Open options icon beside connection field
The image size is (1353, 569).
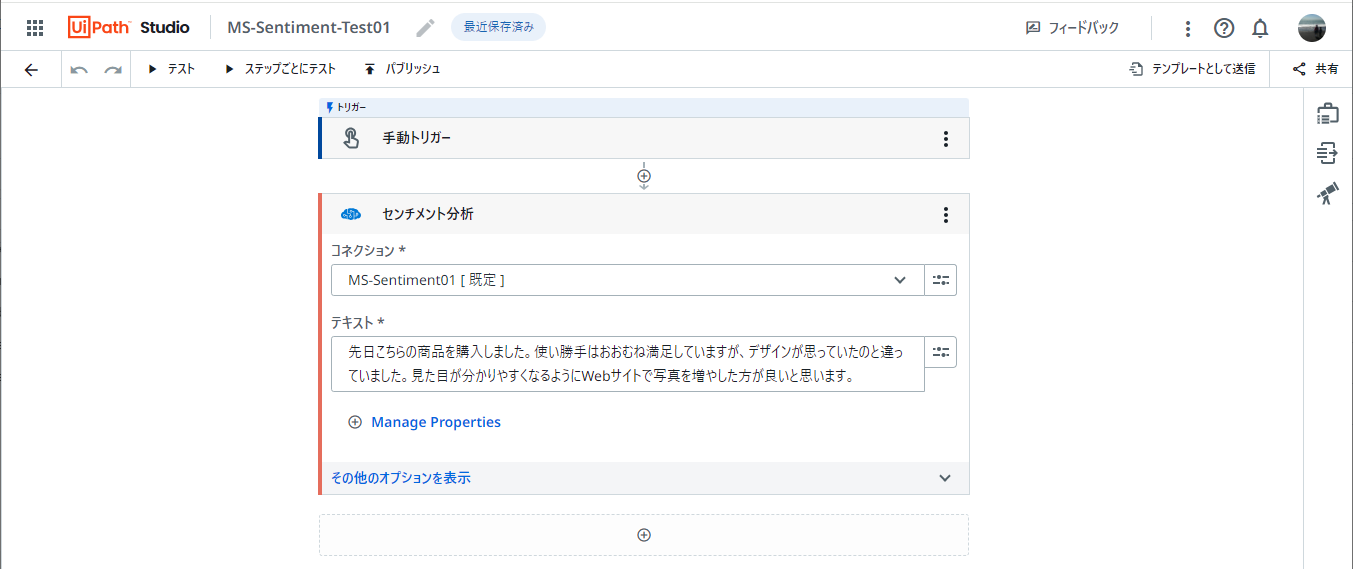(x=941, y=280)
